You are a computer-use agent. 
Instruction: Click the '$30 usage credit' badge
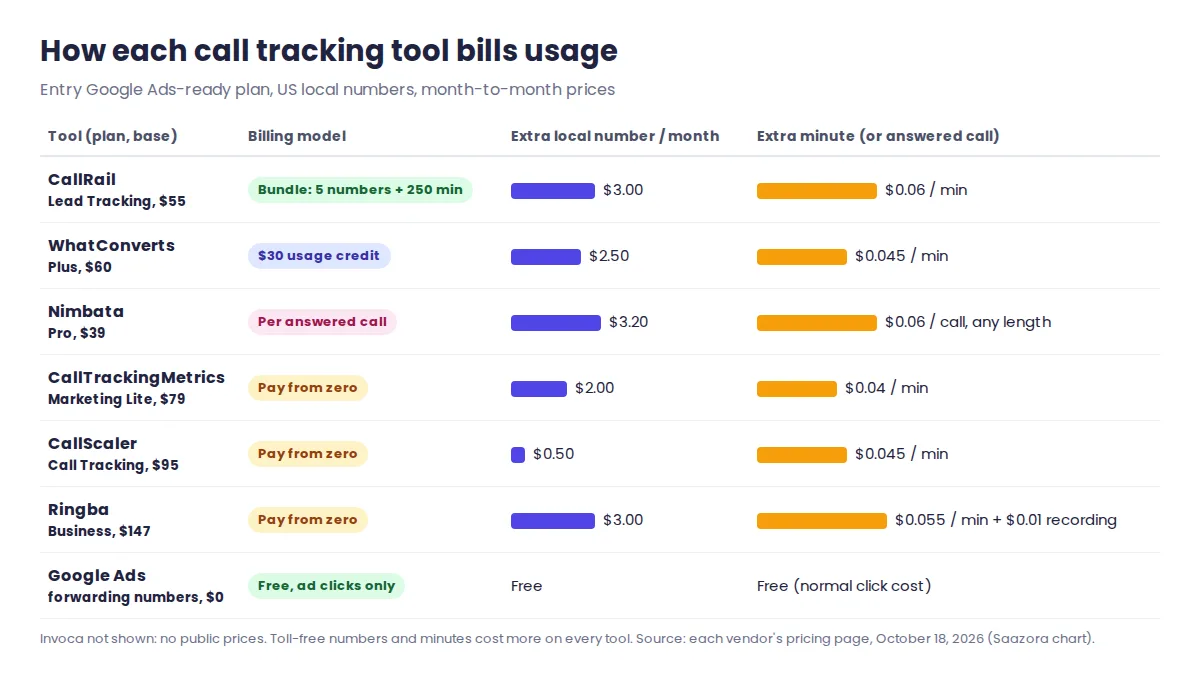(x=319, y=256)
